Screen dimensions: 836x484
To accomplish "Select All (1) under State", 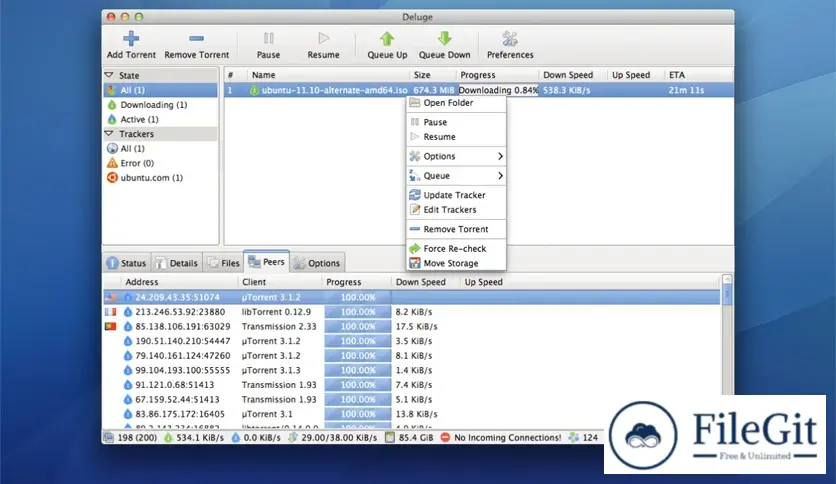I will [160, 90].
